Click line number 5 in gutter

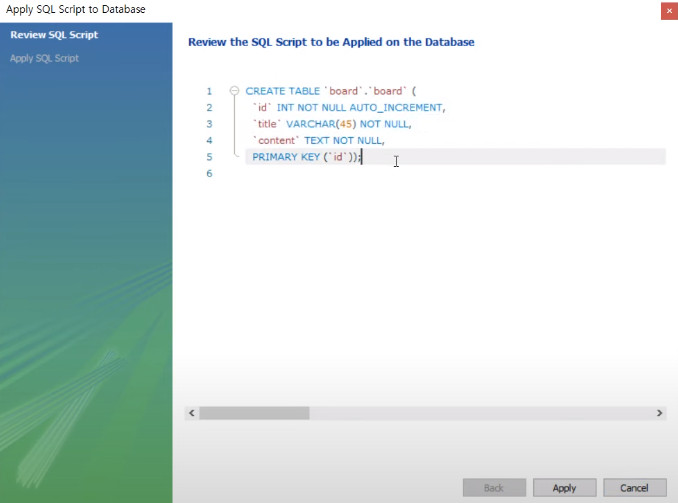(209, 157)
